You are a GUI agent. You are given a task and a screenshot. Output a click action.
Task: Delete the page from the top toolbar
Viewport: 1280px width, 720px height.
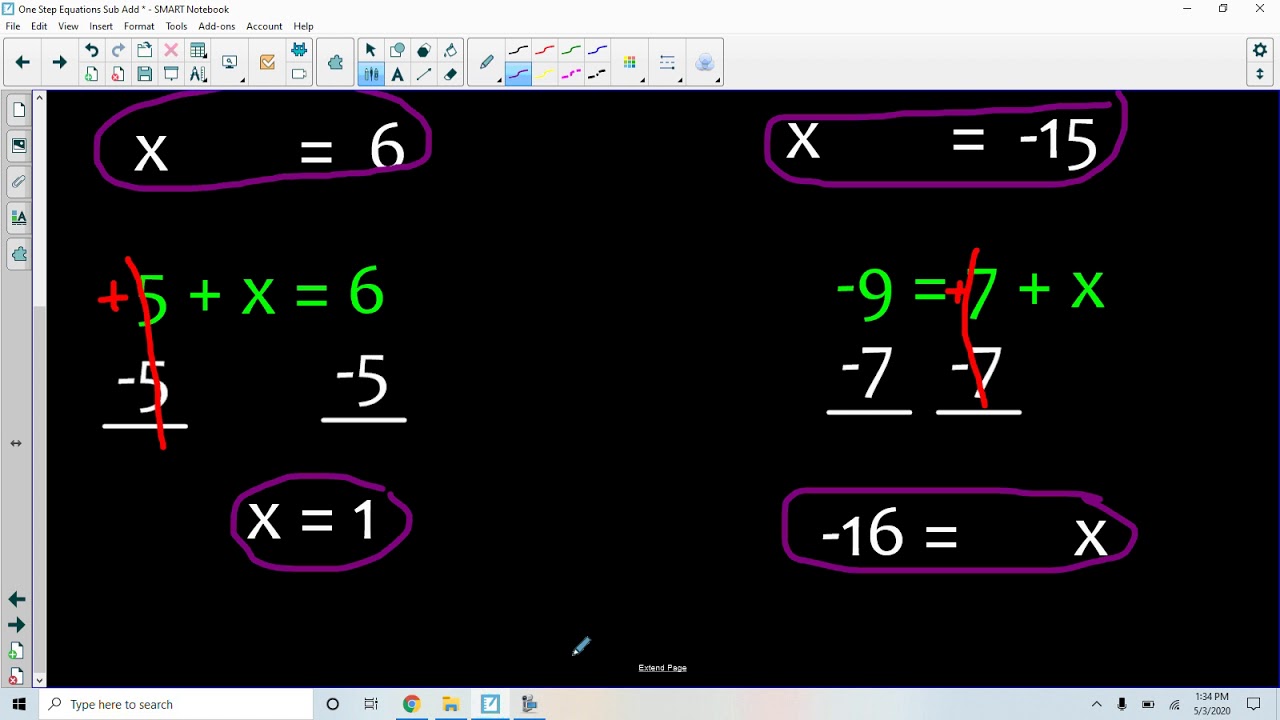click(x=118, y=74)
